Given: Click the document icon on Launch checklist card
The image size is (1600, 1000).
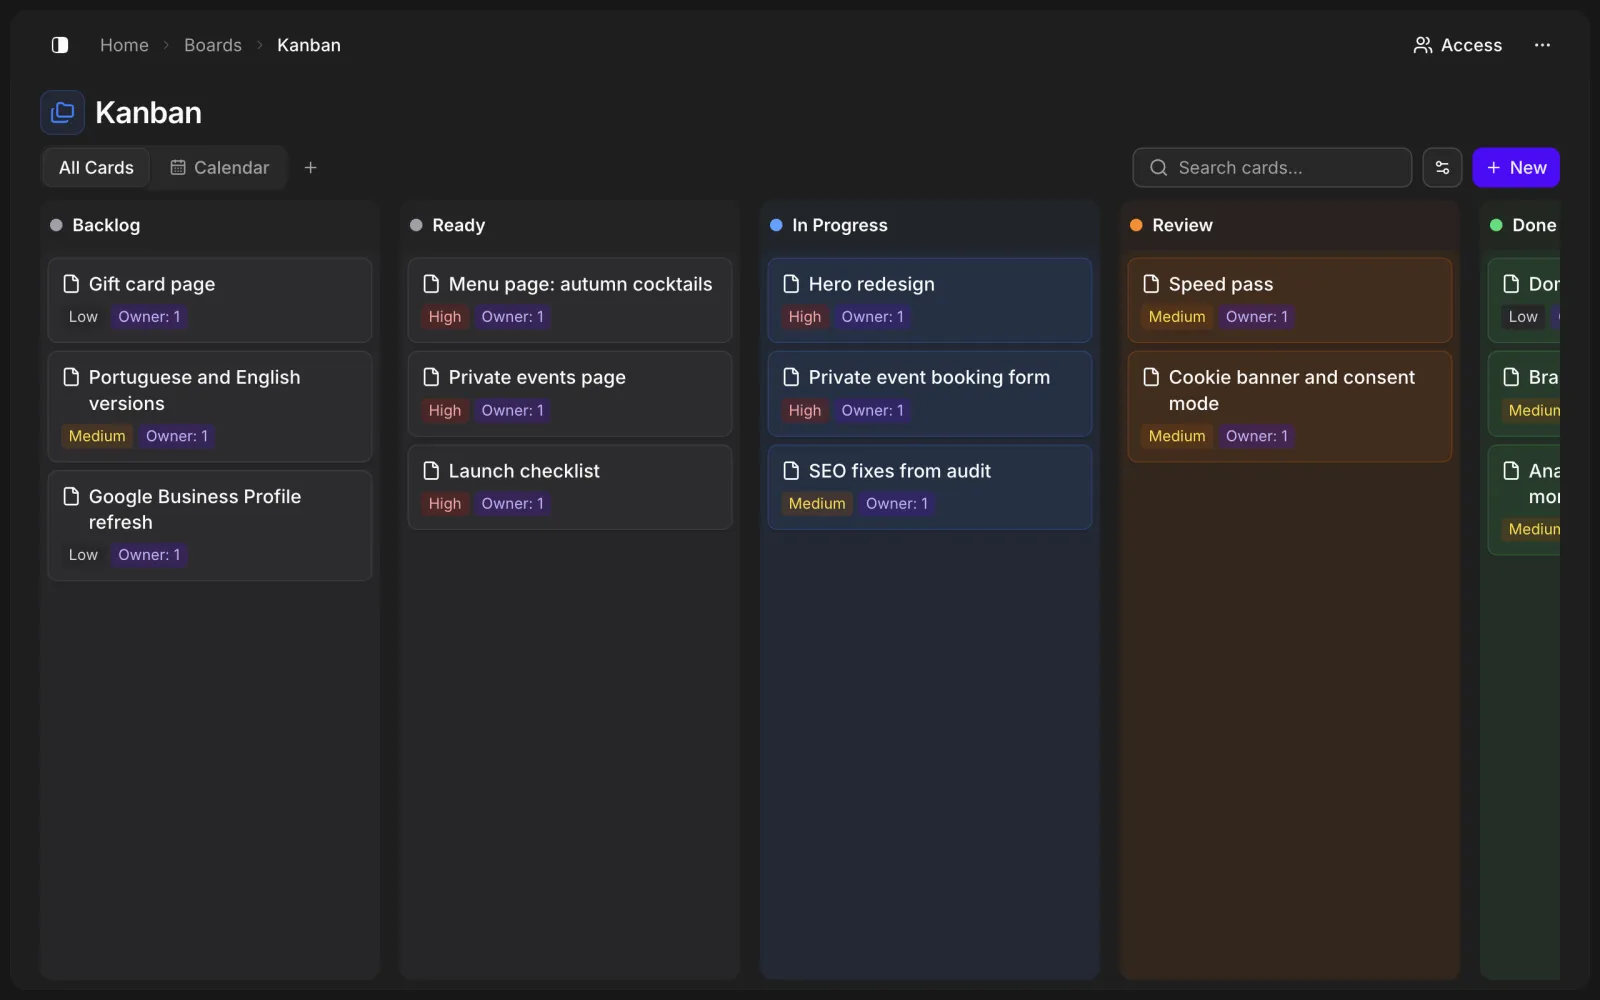Looking at the screenshot, I should [x=431, y=471].
